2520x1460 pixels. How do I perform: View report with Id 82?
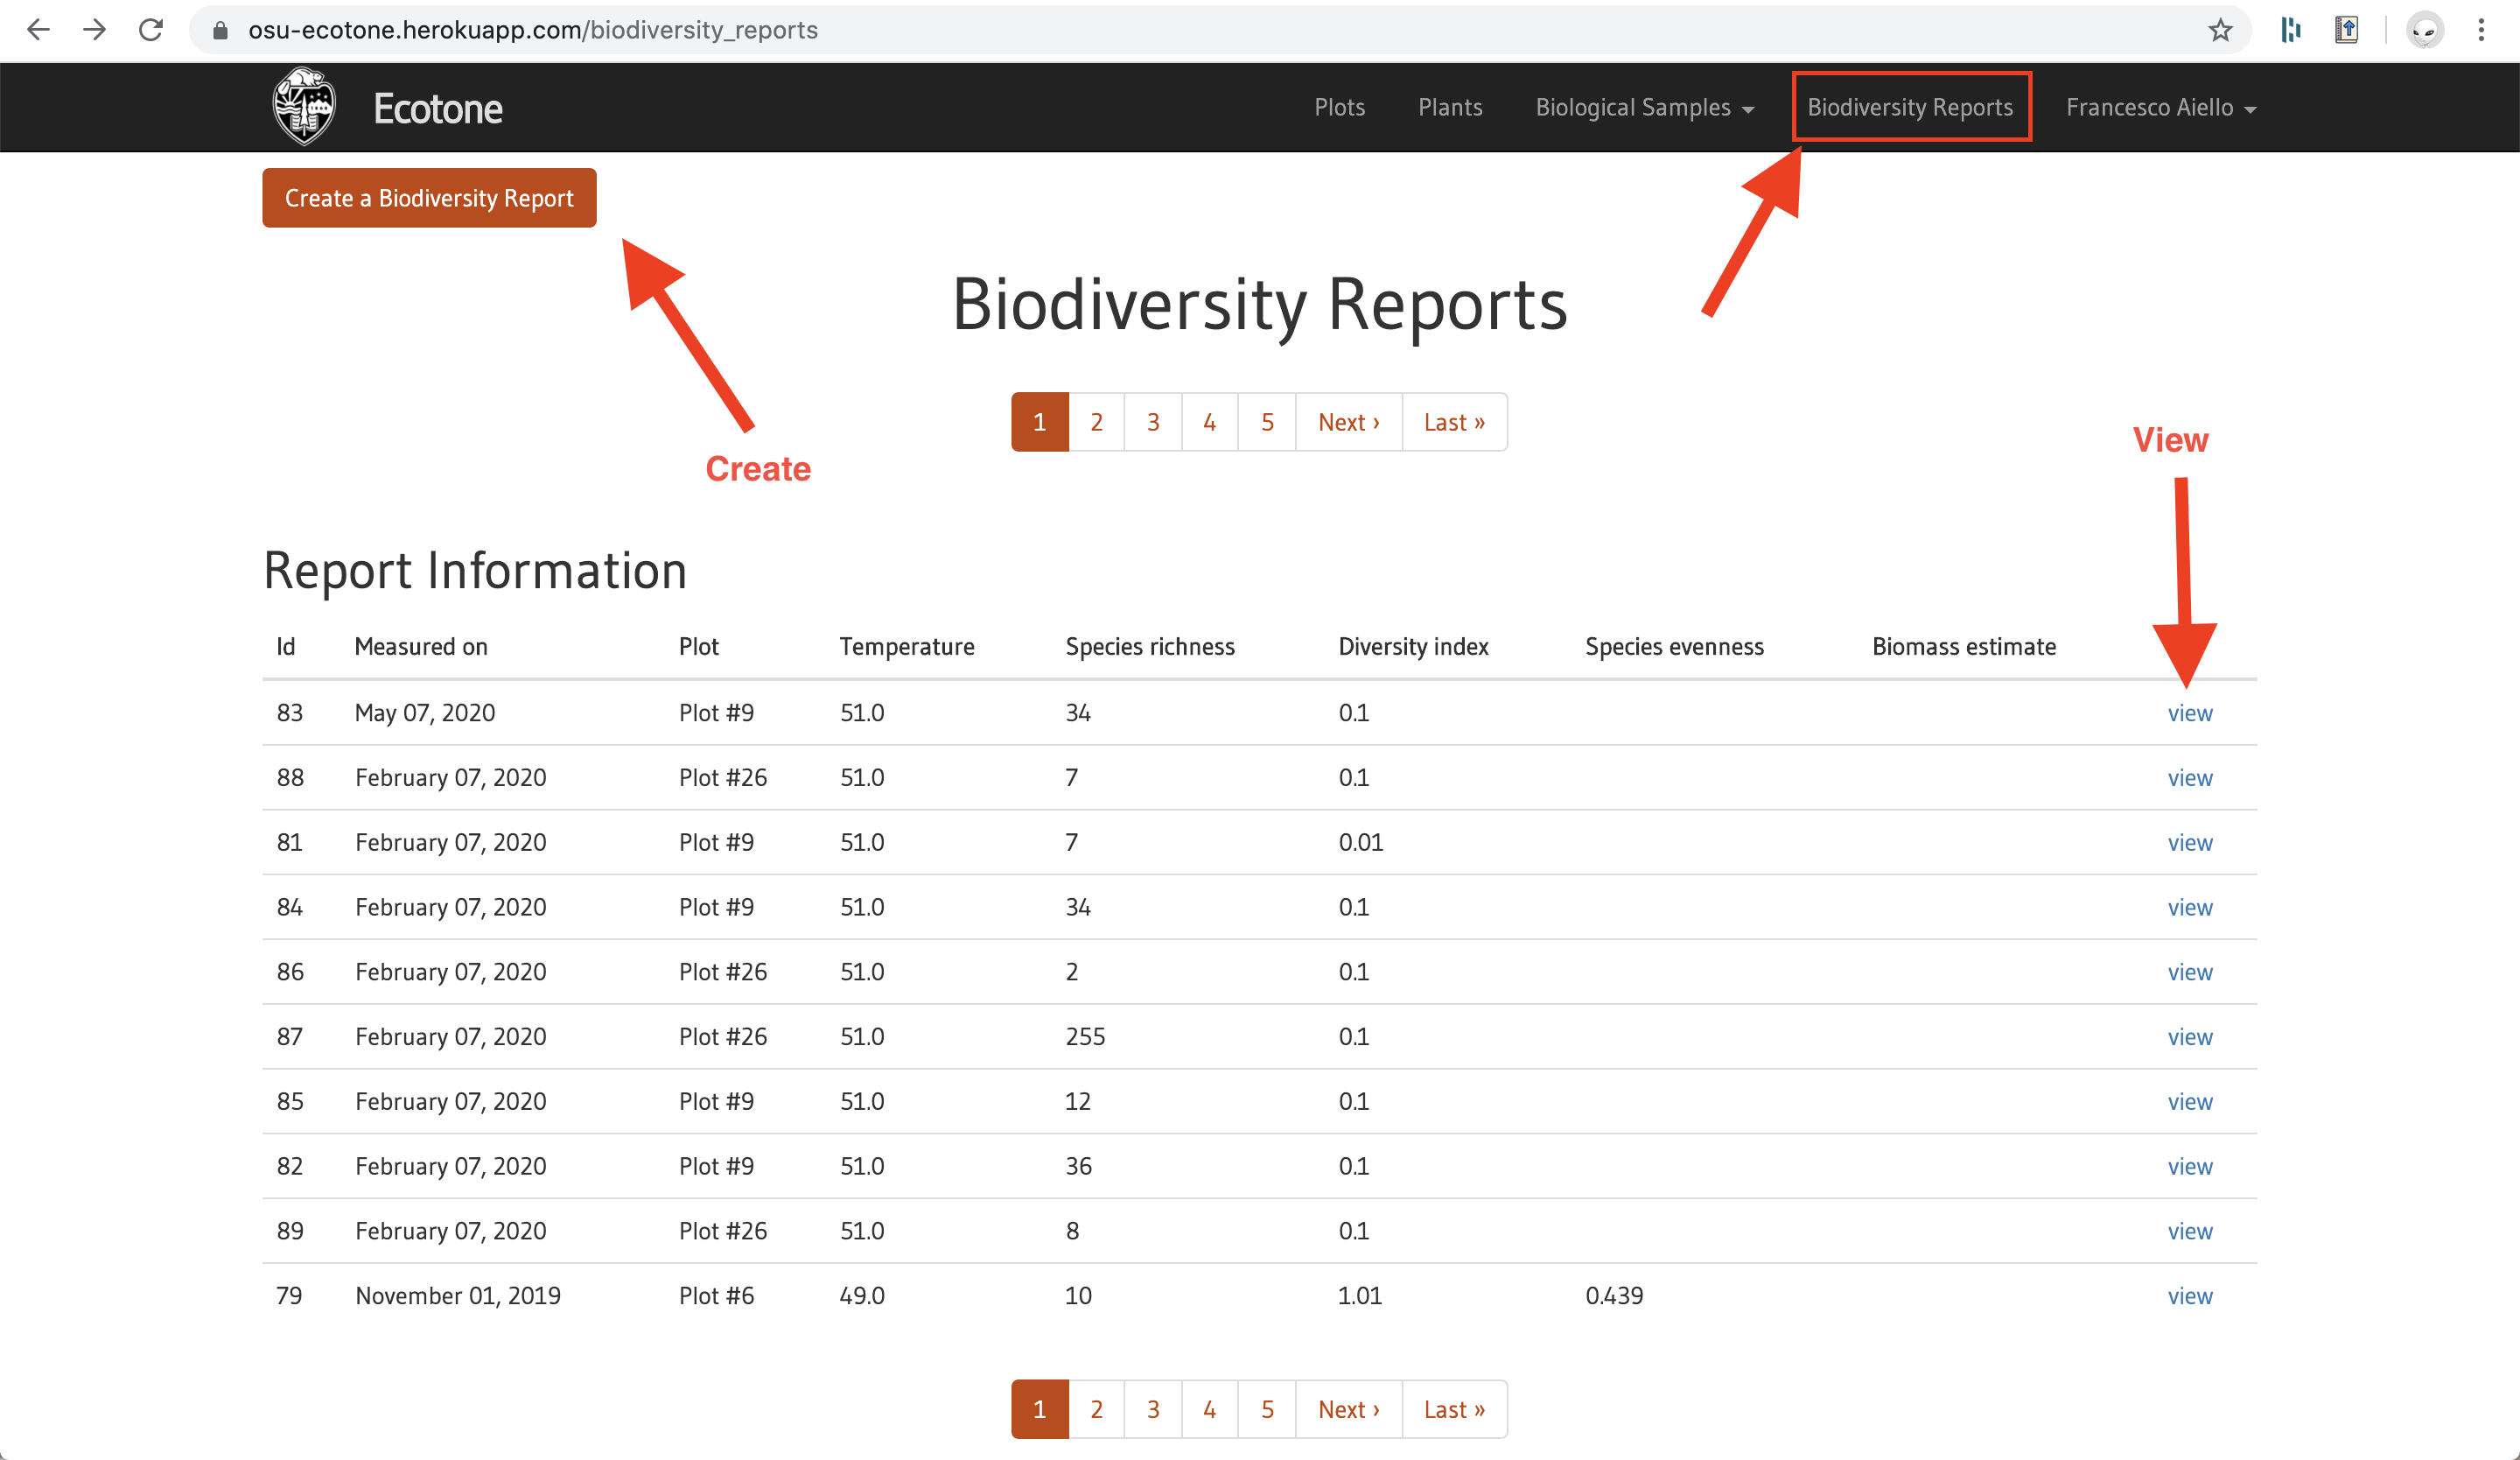click(2190, 1167)
